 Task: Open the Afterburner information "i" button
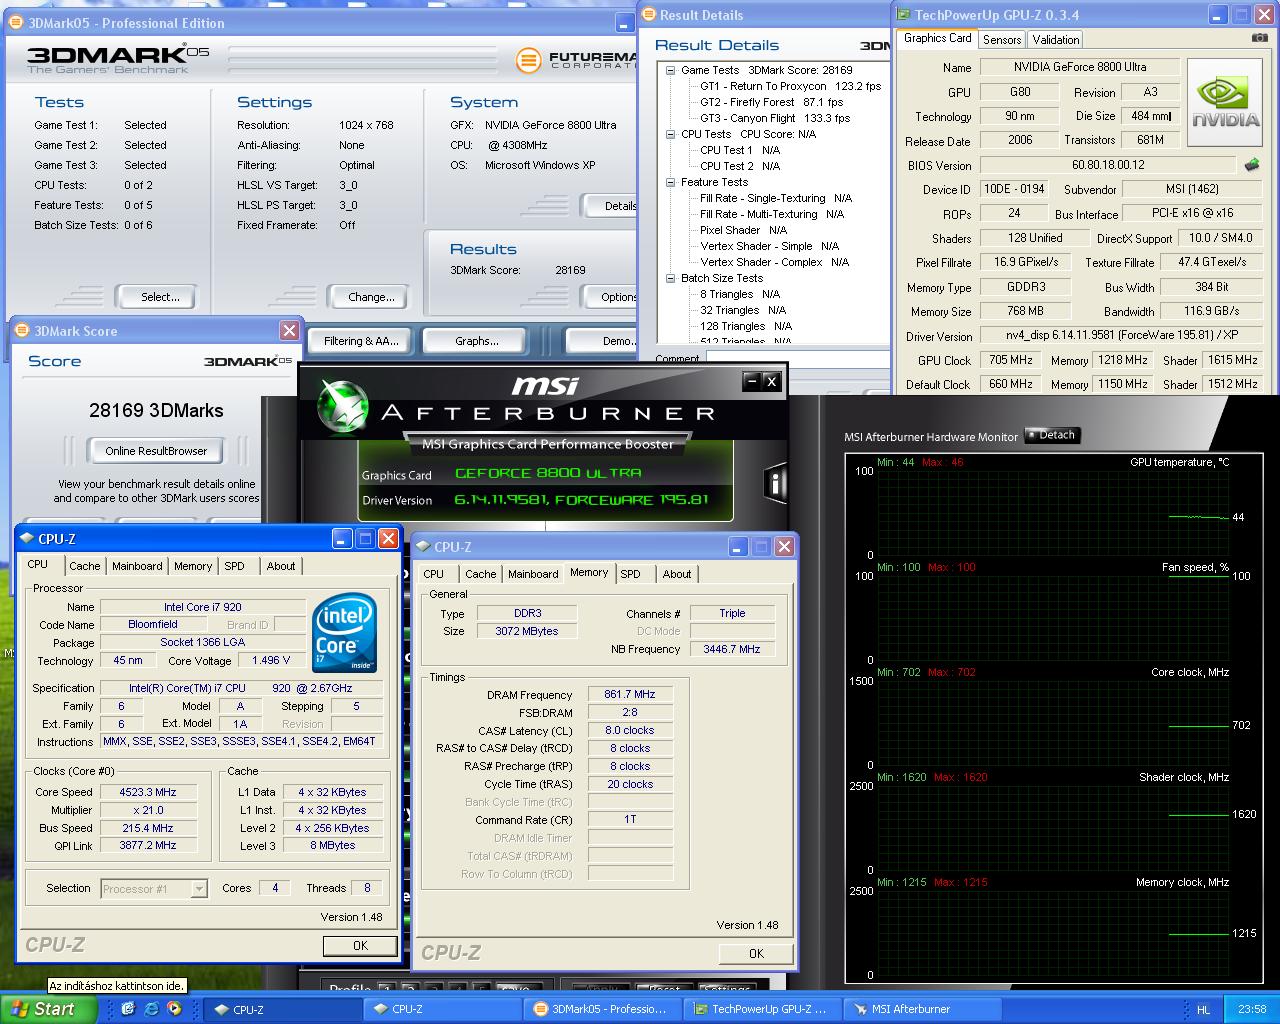coord(775,483)
